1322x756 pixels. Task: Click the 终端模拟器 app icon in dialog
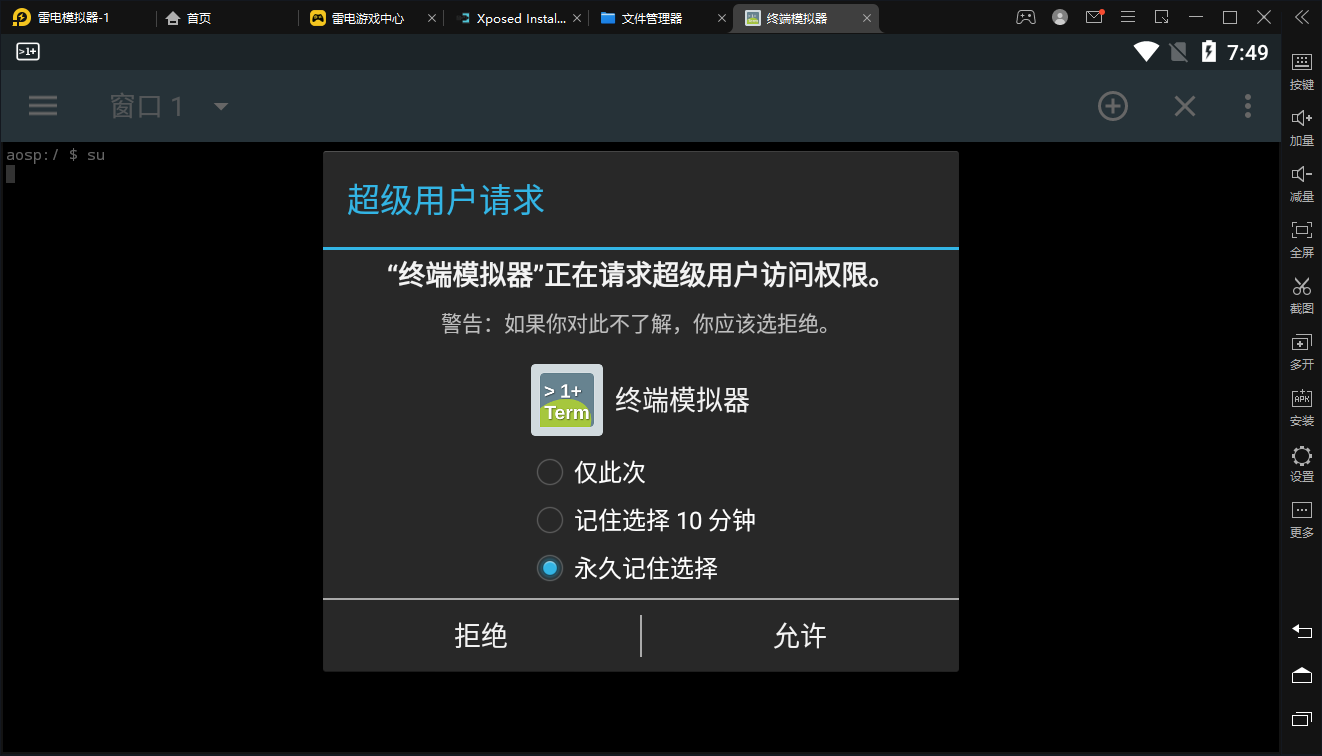pos(567,400)
